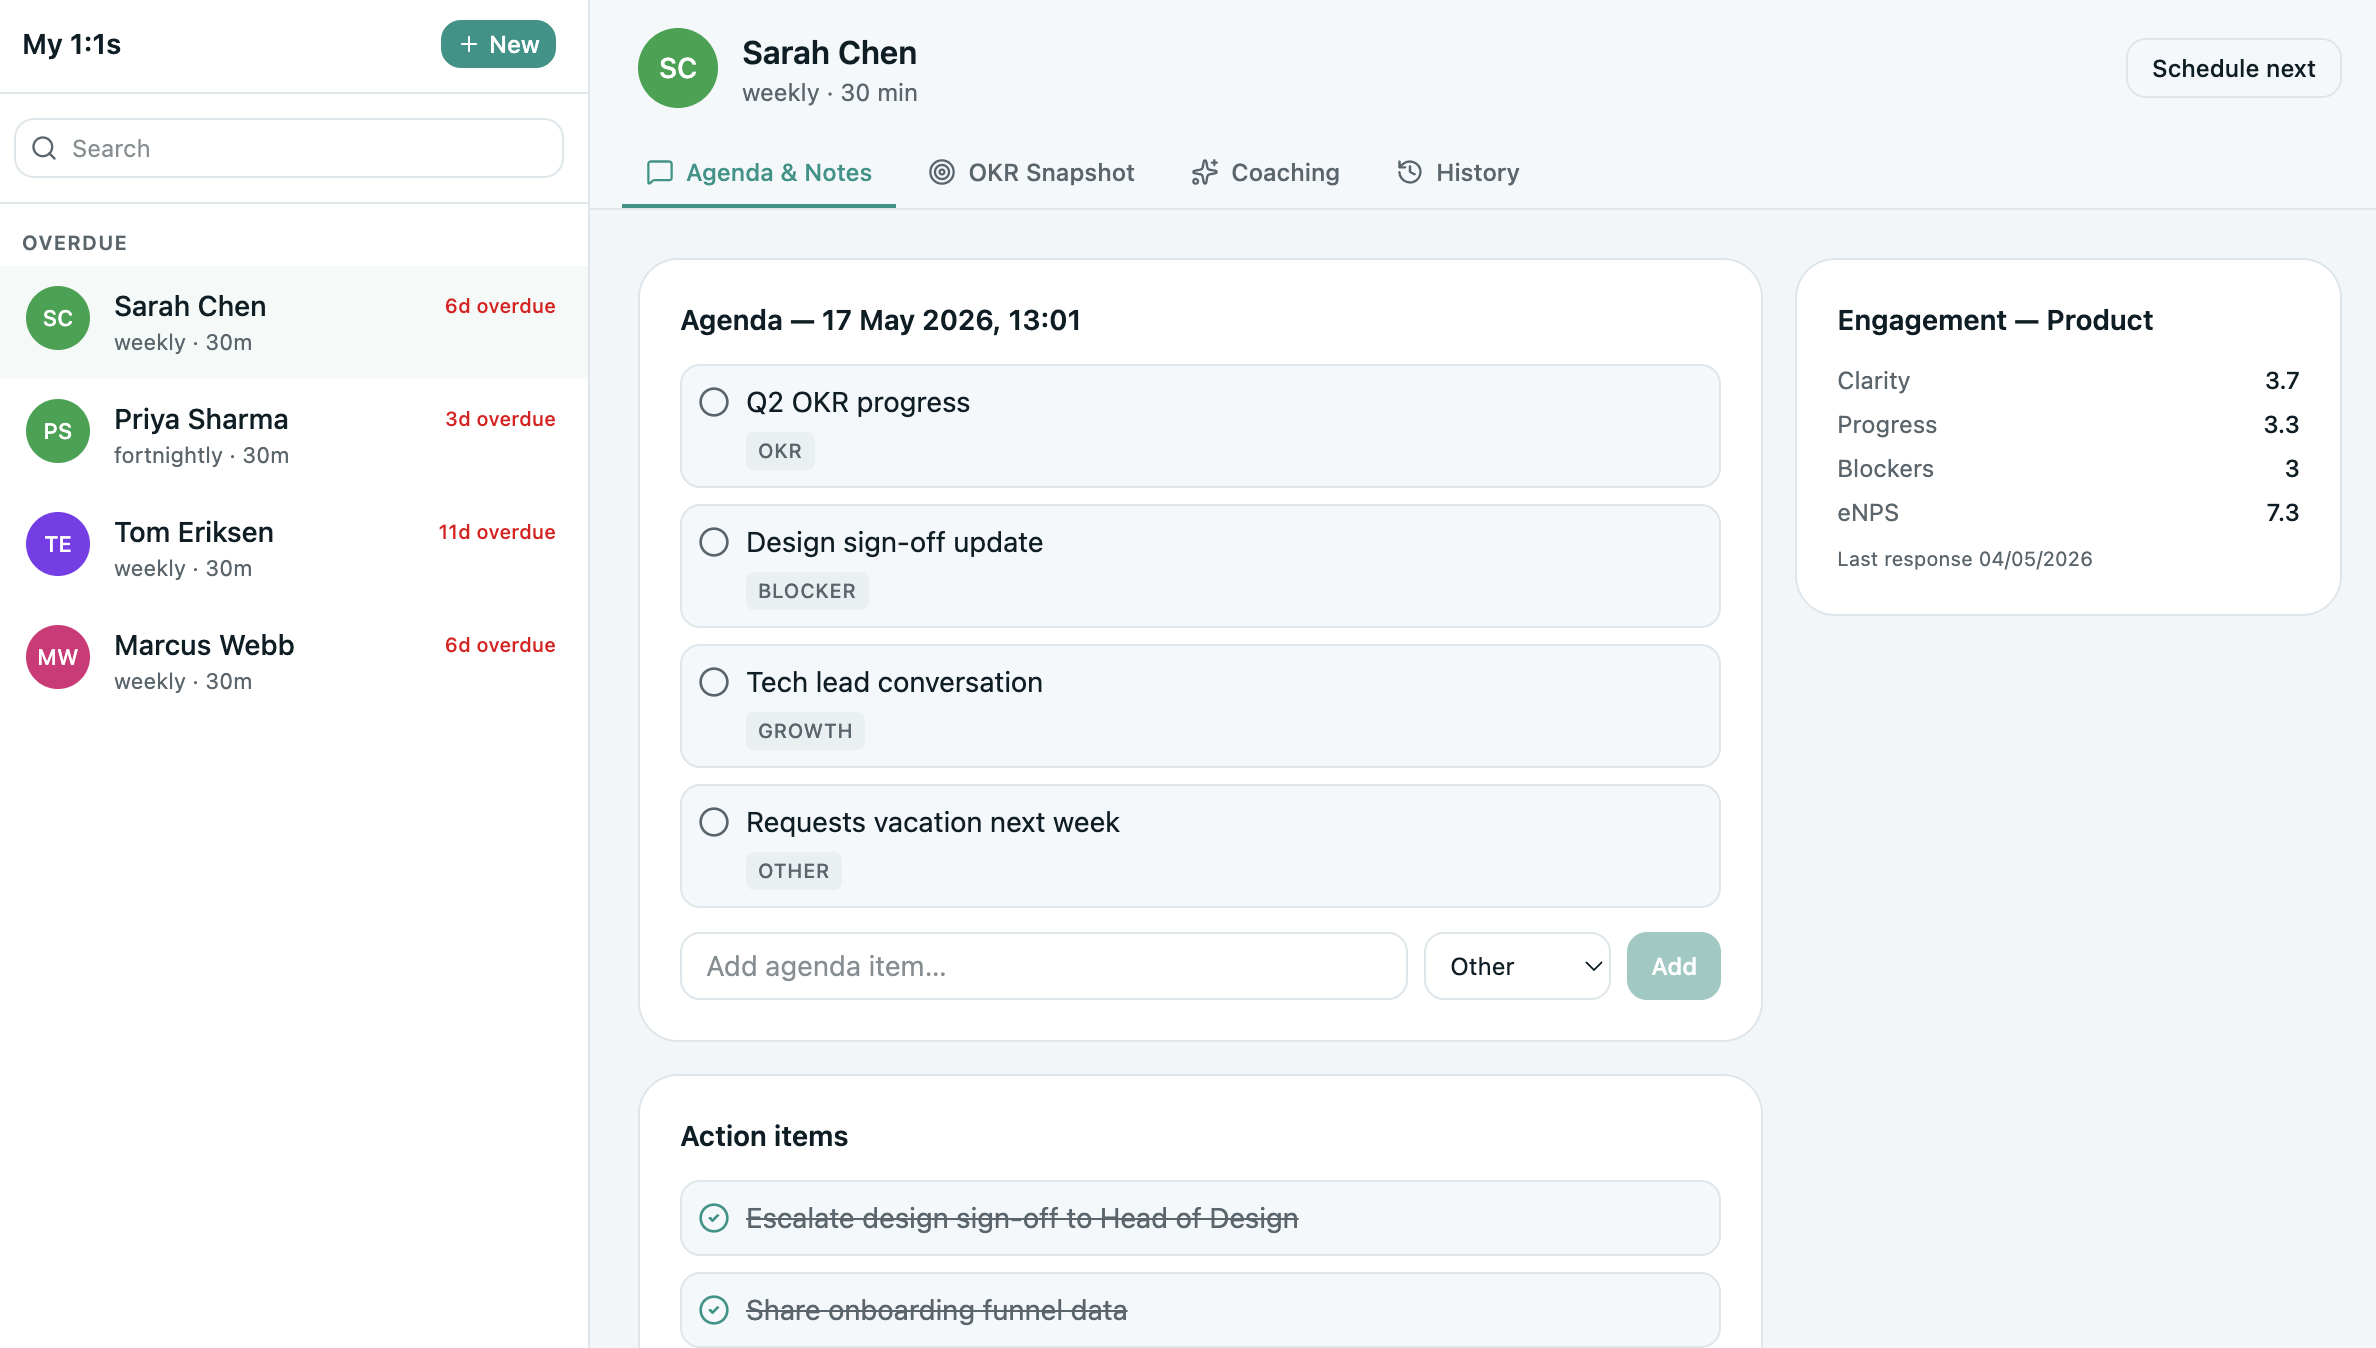Click the Add agenda item button

(1673, 966)
